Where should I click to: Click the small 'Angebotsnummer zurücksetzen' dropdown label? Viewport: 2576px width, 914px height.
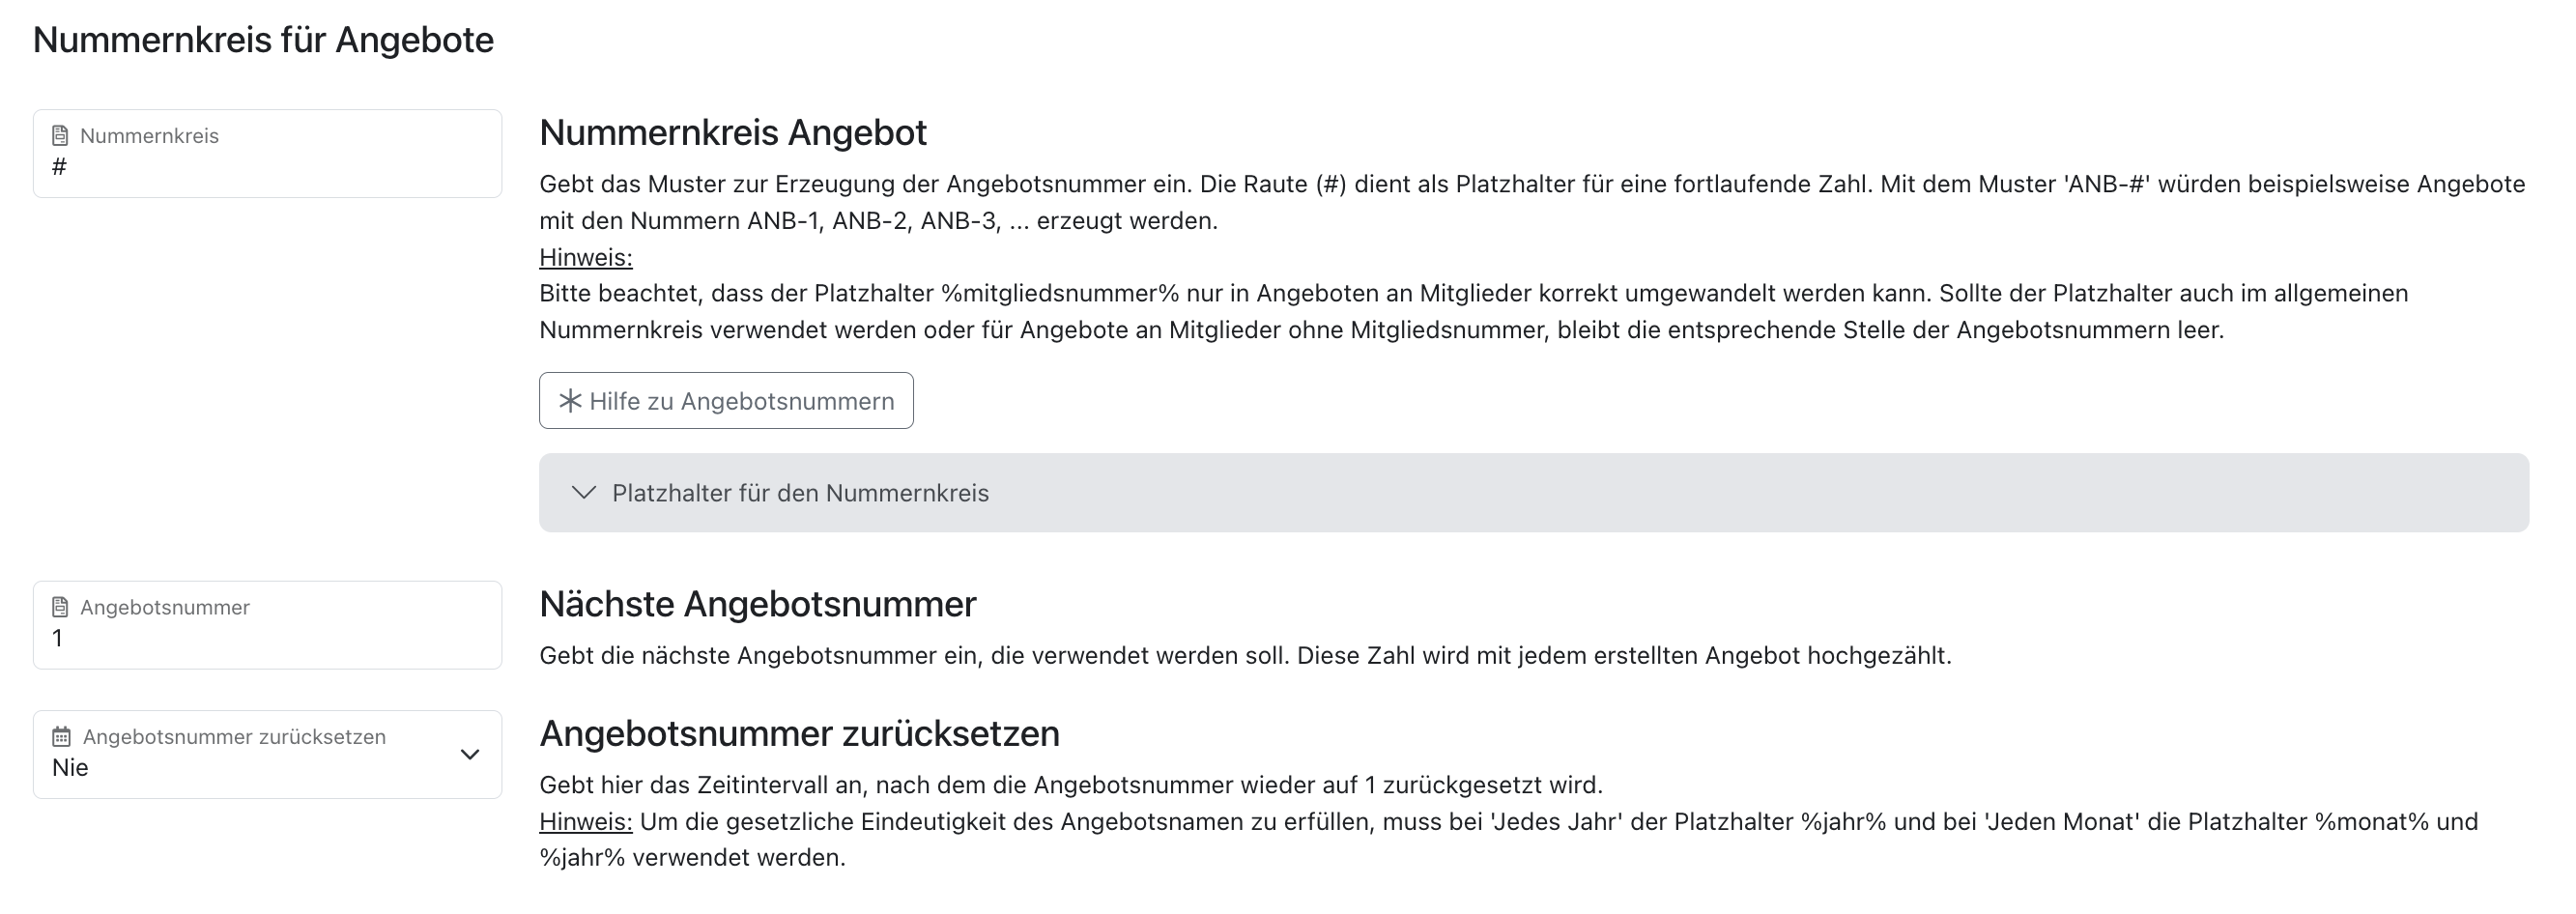pos(234,737)
